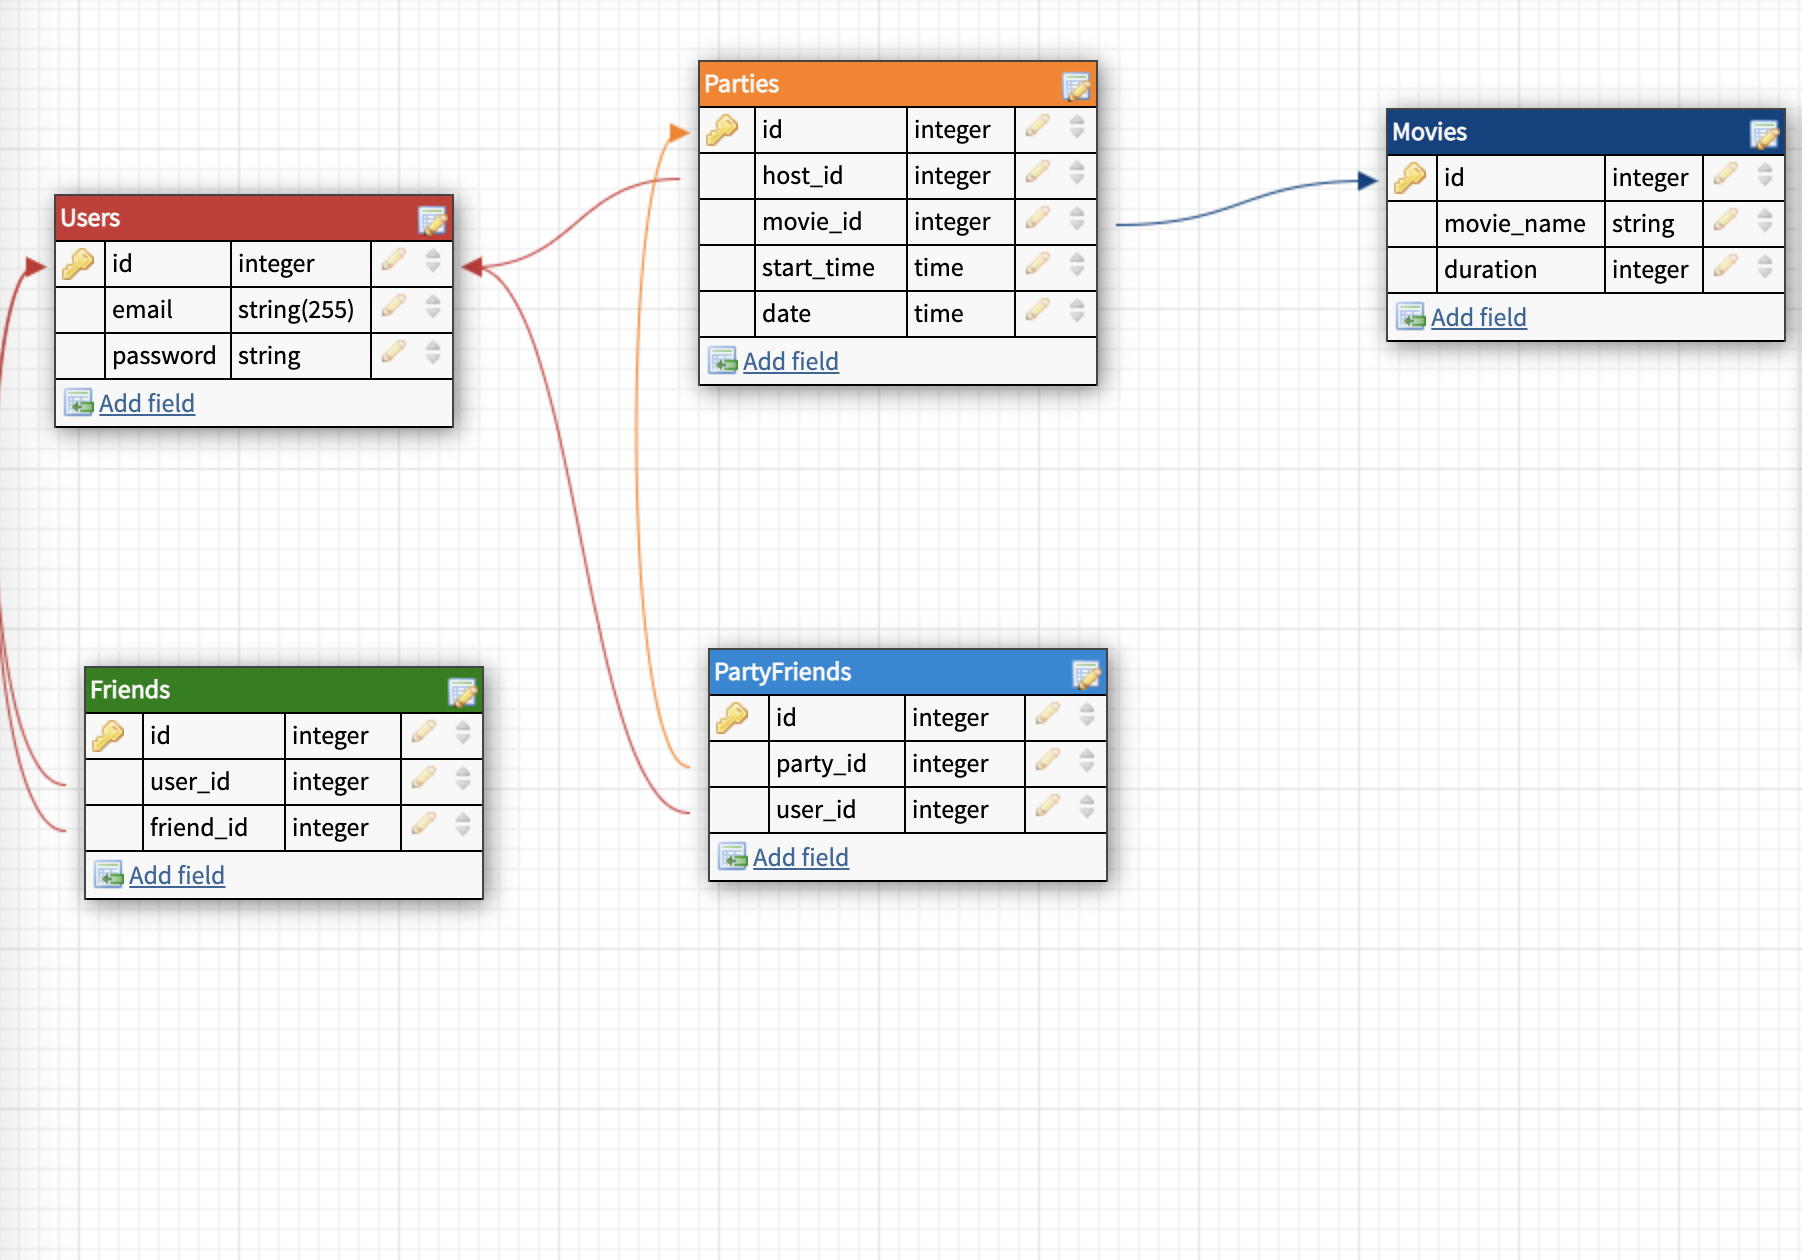The image size is (1802, 1260).
Task: Click Add field link in Users table
Action: coord(147,403)
